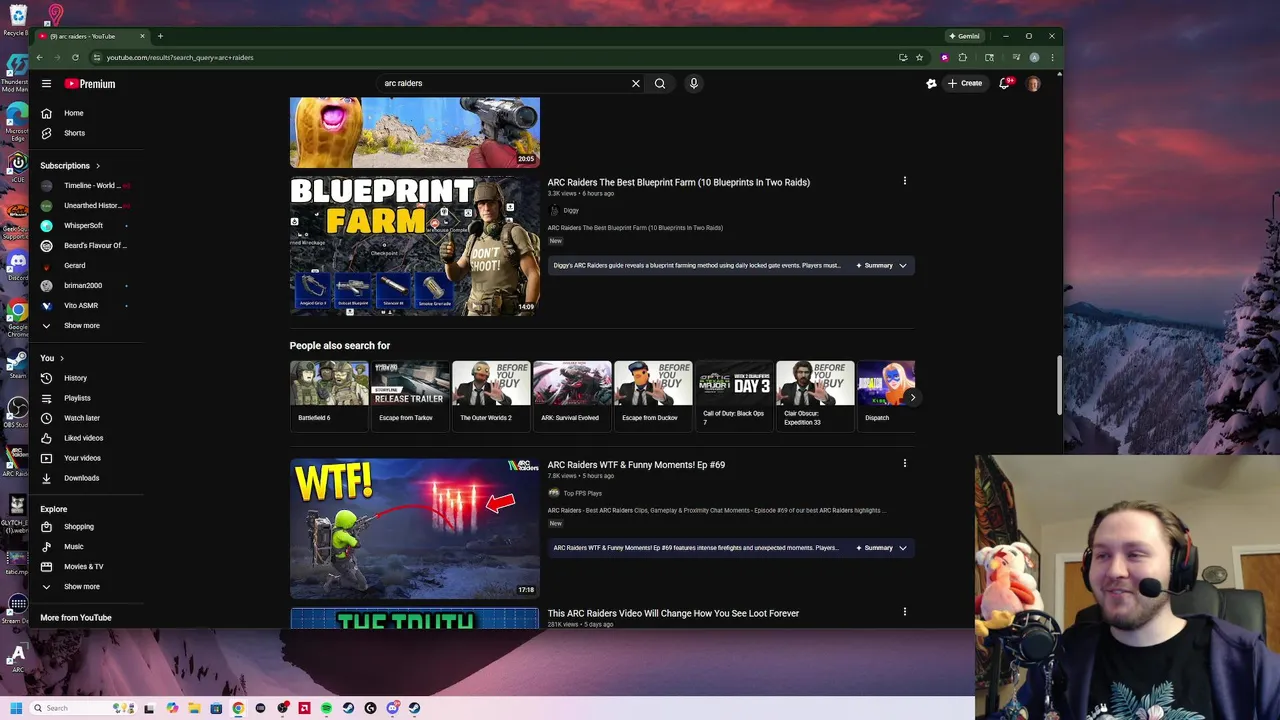
Task: Open the YouTube hamburger guide menu
Action: 46,84
